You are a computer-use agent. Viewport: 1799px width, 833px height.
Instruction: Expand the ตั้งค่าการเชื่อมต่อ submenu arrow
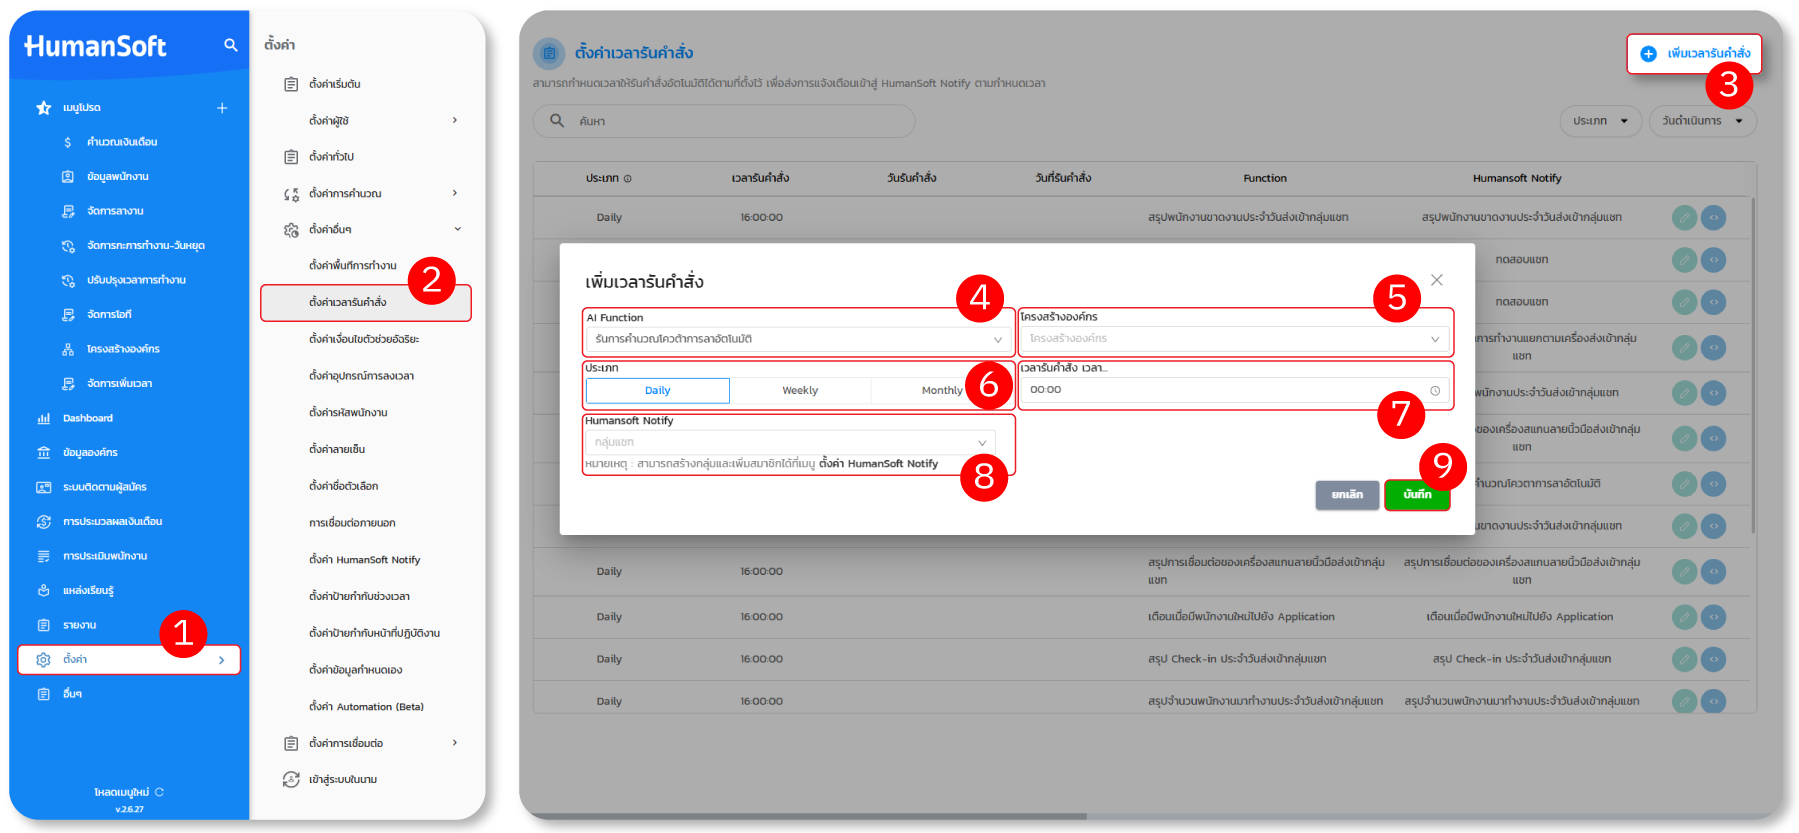(x=455, y=743)
